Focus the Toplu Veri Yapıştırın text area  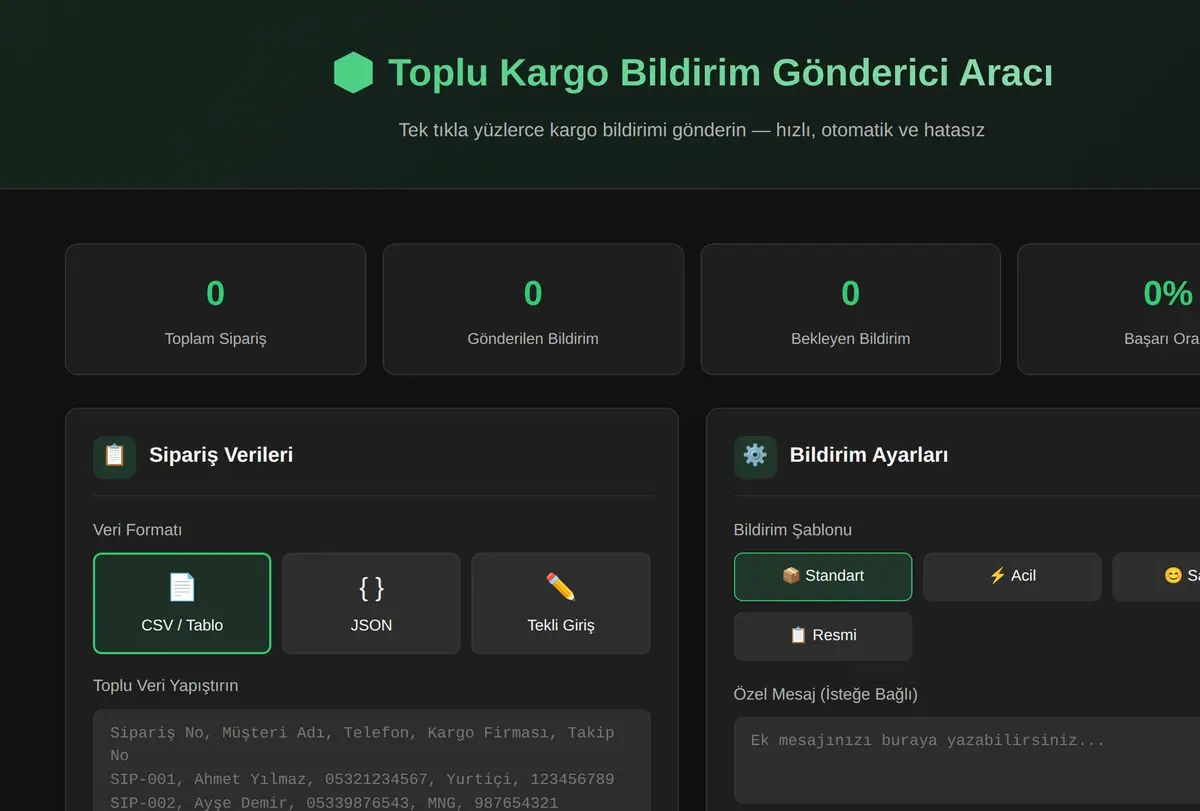(x=372, y=760)
